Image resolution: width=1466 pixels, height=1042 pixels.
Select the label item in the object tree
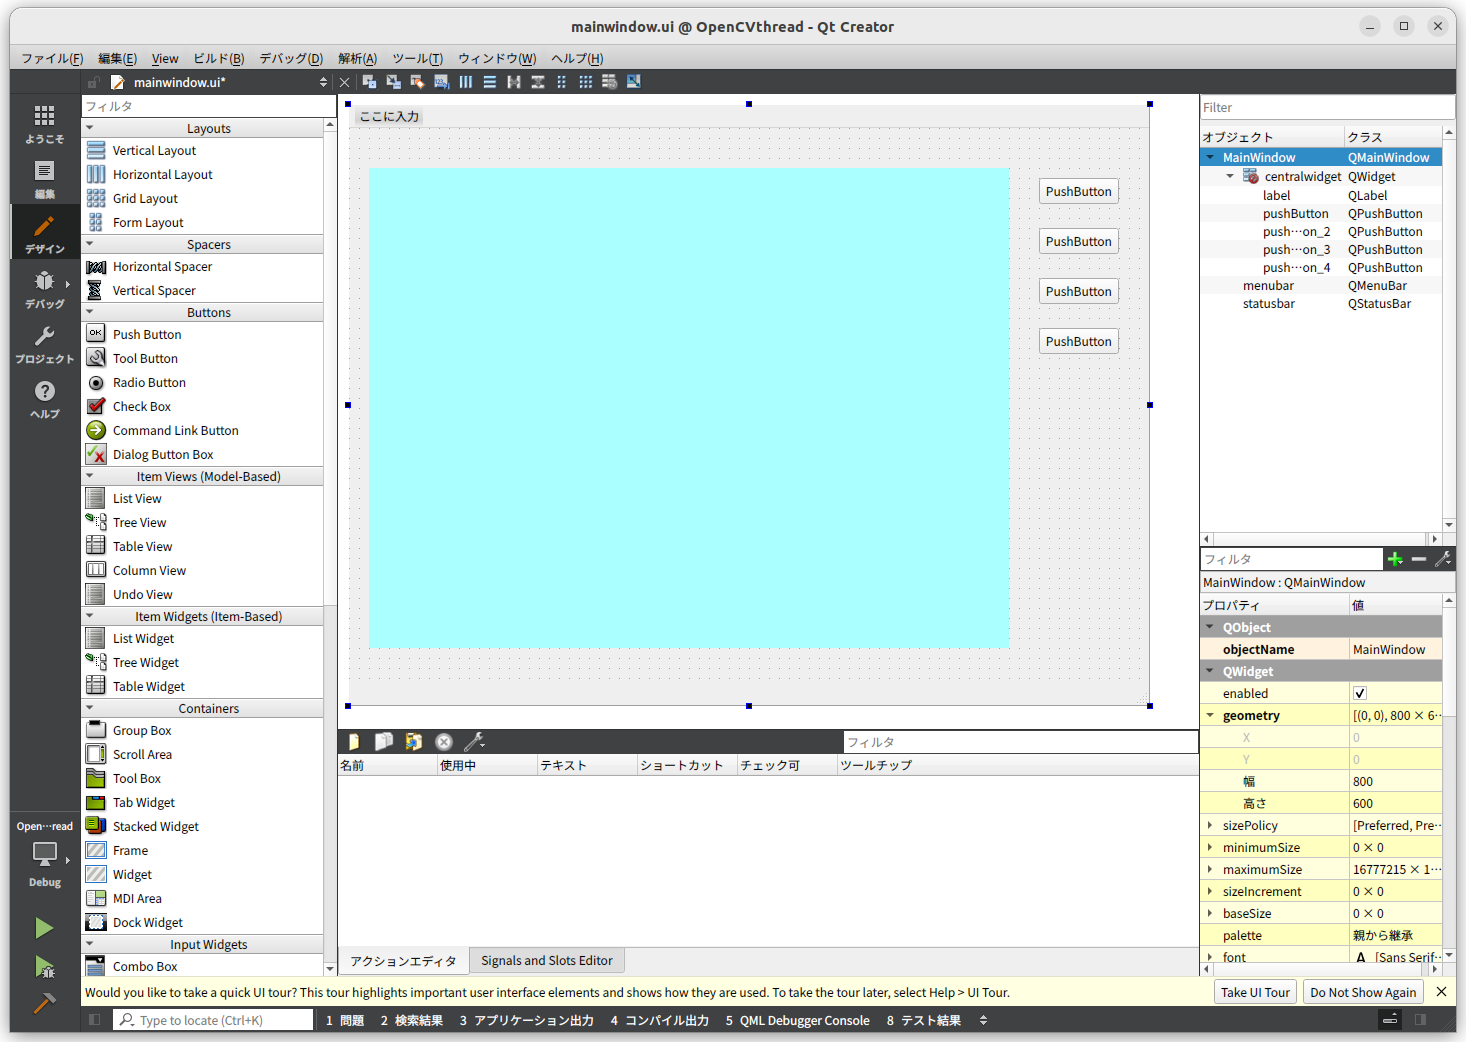pos(1277,194)
